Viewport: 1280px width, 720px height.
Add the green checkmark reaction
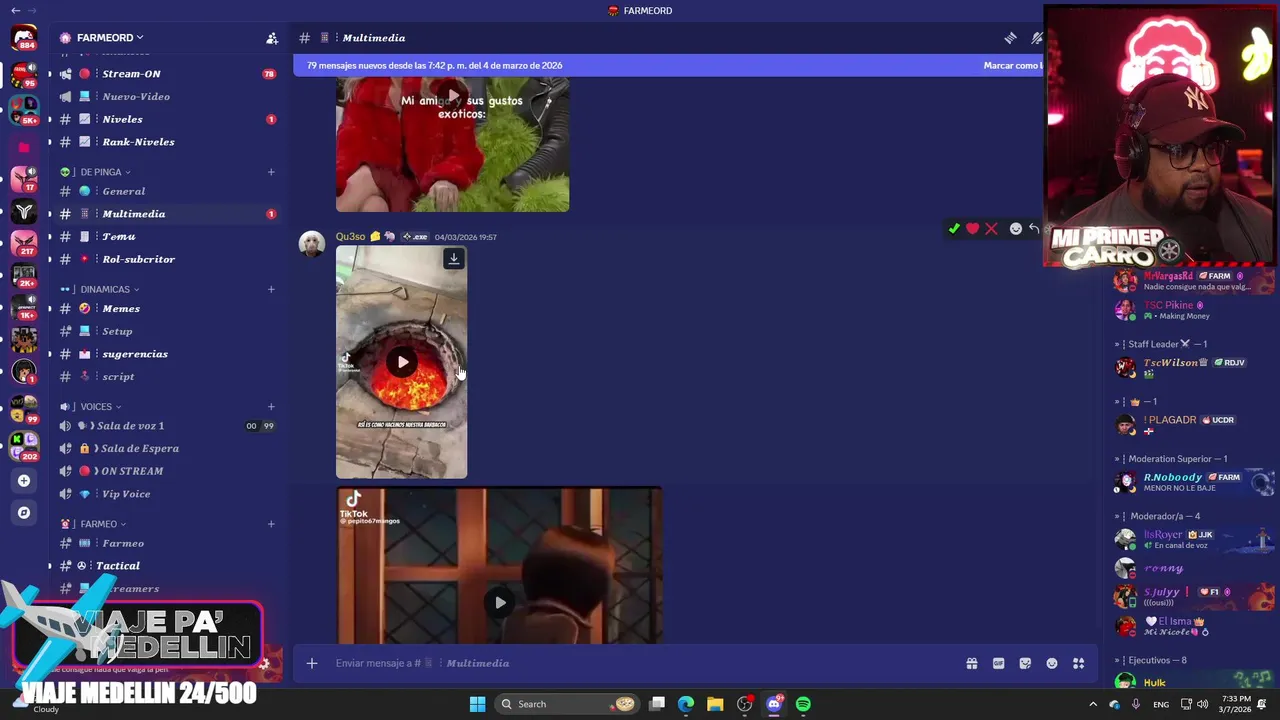(954, 229)
